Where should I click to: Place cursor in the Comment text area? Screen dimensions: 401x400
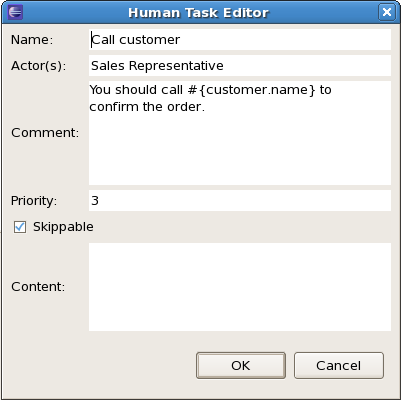tap(240, 133)
